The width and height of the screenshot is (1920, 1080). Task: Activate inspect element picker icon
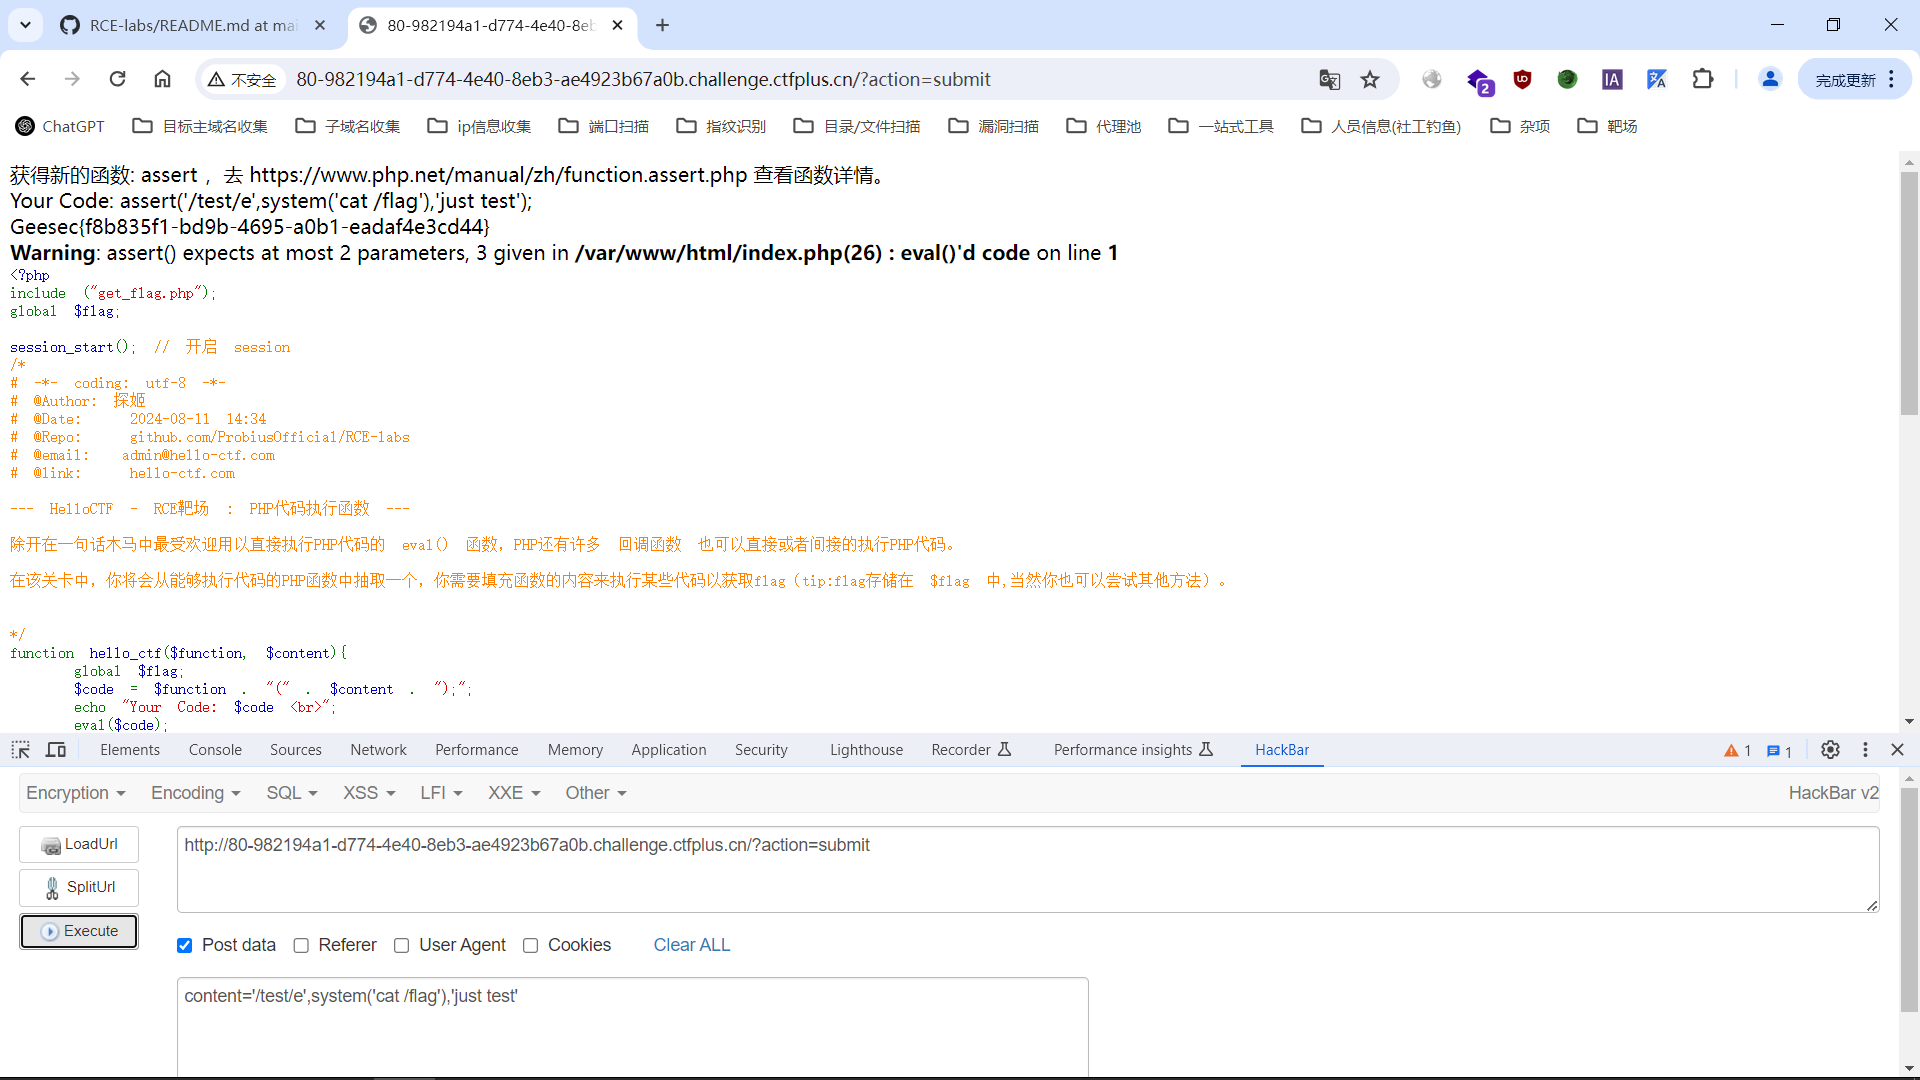[x=20, y=750]
